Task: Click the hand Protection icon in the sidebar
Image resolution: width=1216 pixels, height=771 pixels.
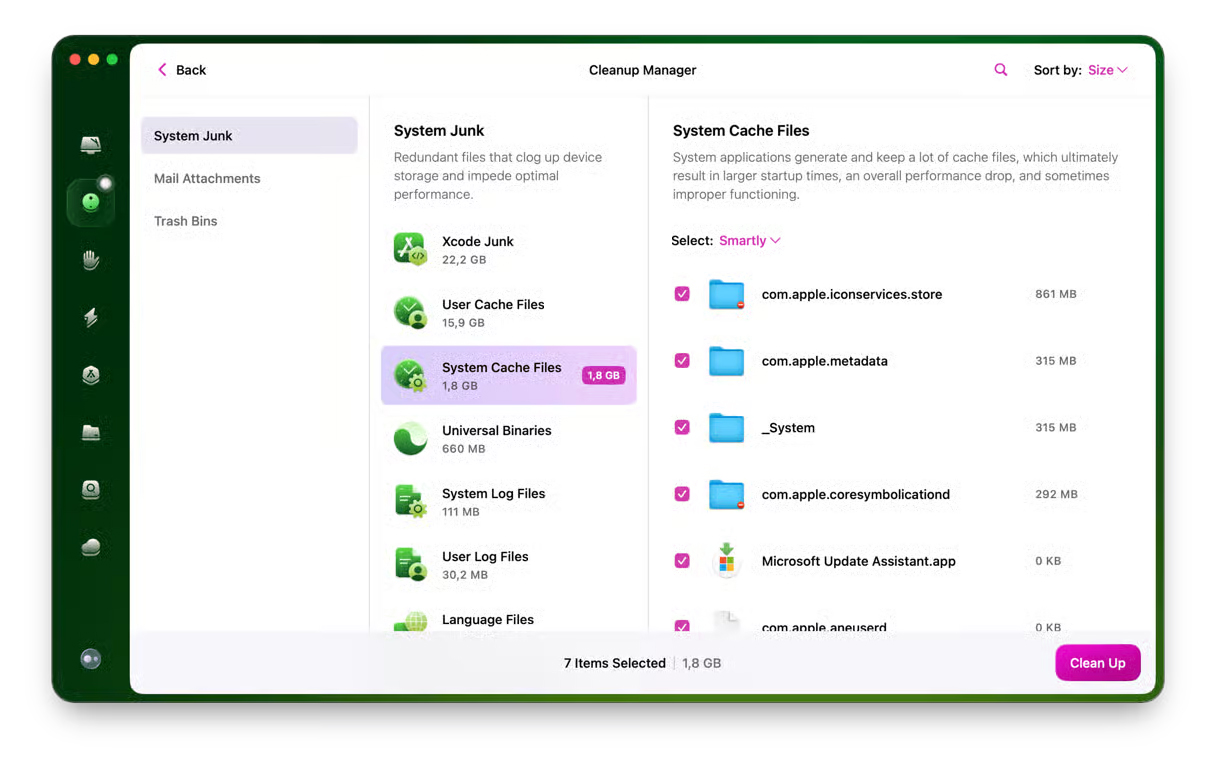Action: coord(91,260)
